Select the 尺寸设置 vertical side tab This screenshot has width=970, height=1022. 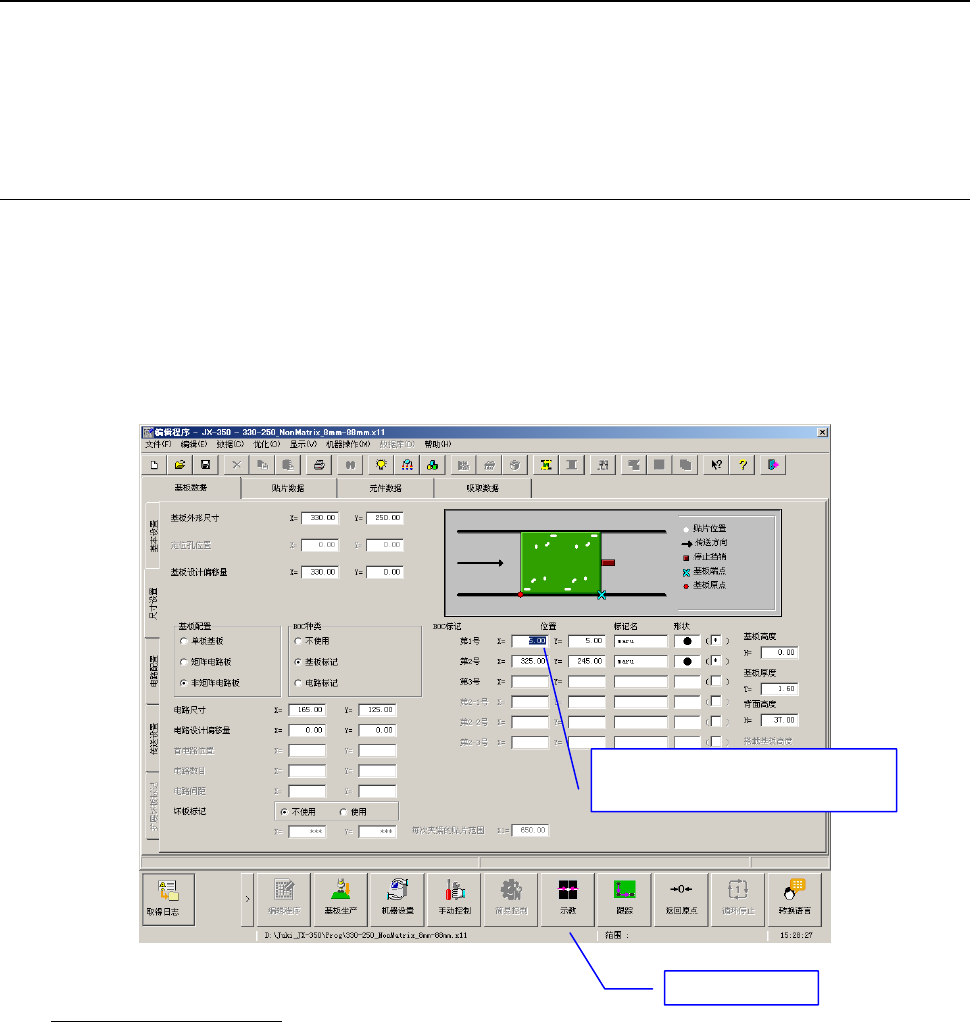(153, 604)
